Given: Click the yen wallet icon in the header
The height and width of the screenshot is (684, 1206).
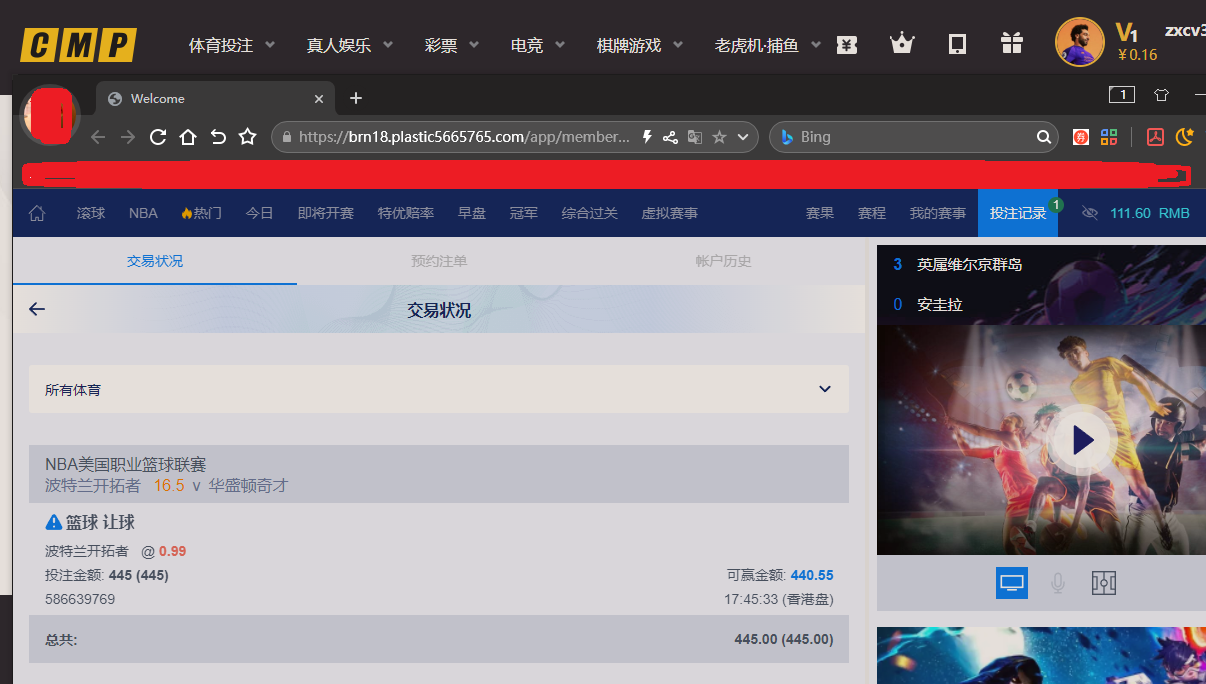Looking at the screenshot, I should point(847,45).
